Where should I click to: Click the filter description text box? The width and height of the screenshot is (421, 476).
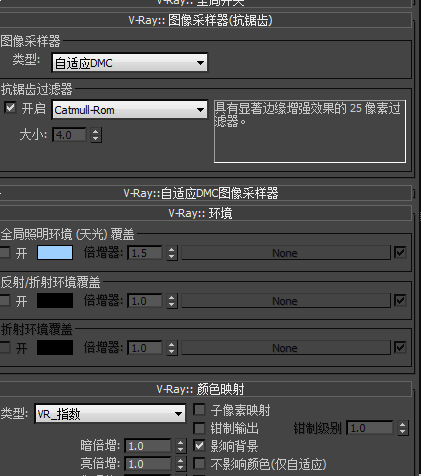[310, 131]
